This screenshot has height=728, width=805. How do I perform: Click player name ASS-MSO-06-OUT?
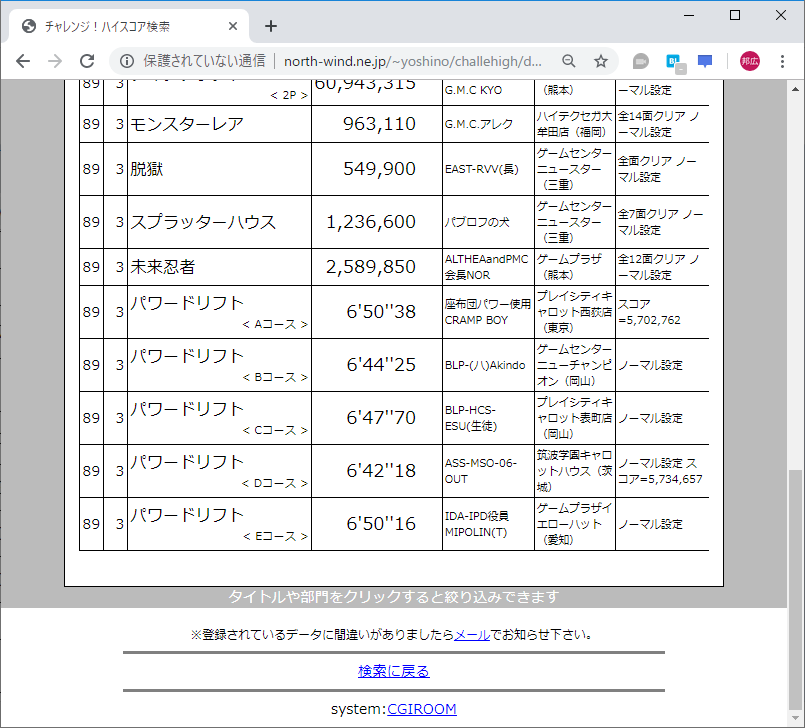[x=481, y=471]
